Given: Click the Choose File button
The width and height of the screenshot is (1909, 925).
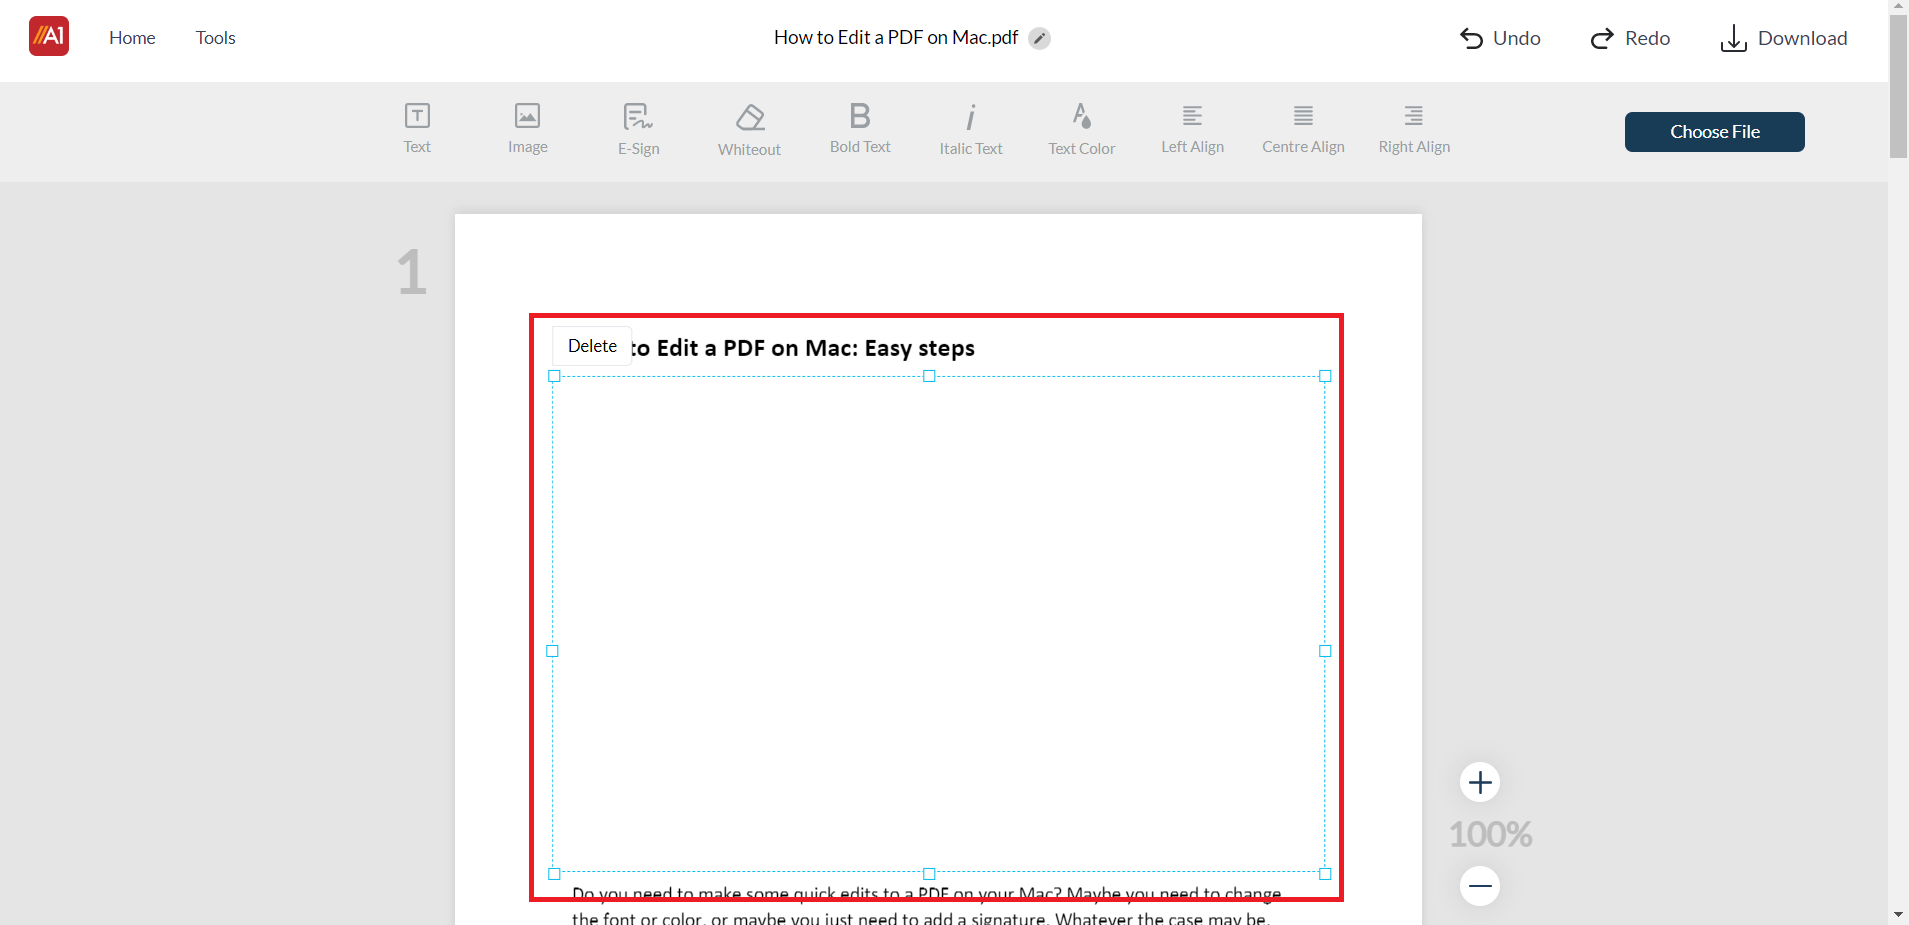Looking at the screenshot, I should click(x=1713, y=131).
